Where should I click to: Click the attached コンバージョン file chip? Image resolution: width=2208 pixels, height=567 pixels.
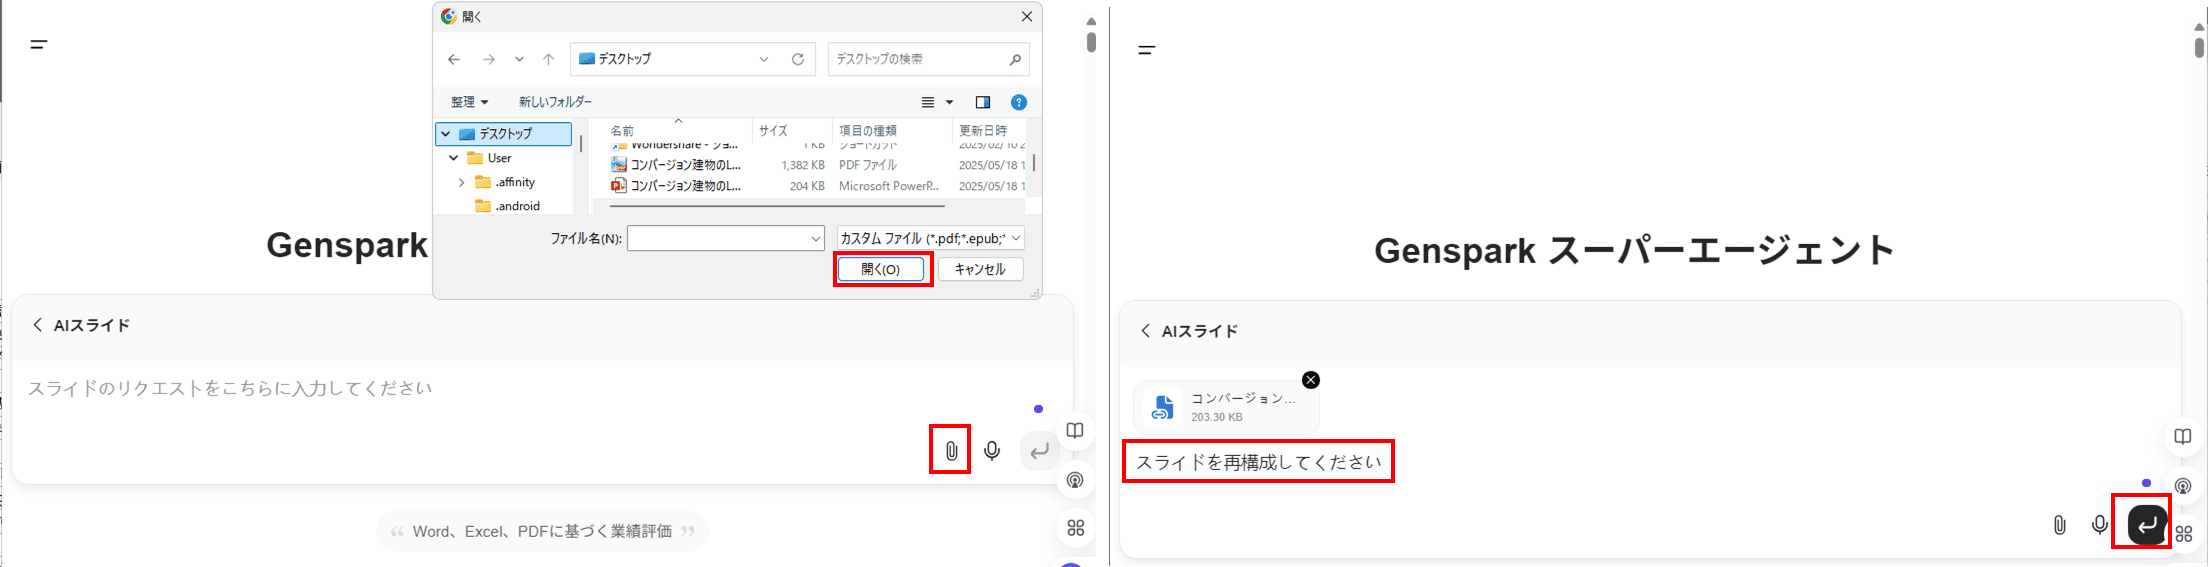point(1226,407)
